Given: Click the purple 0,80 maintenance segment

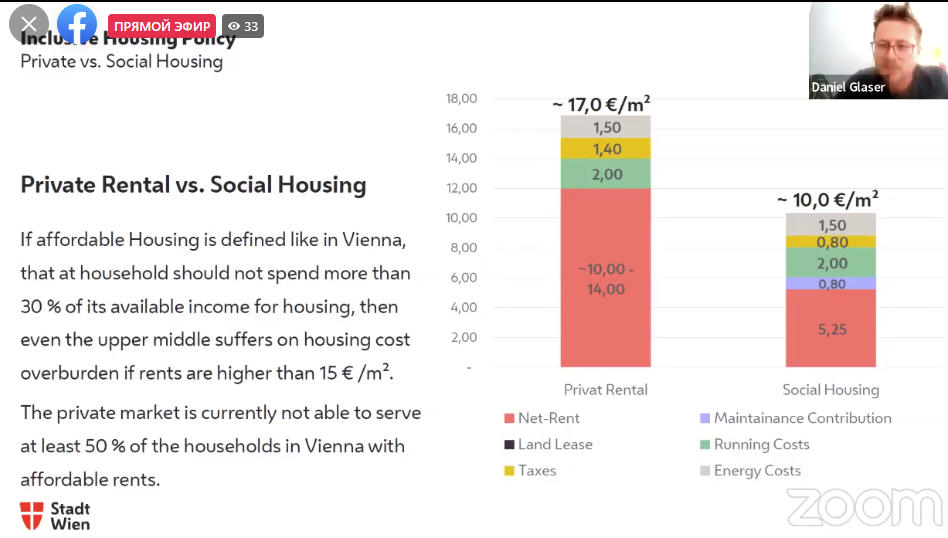Looking at the screenshot, I should tap(830, 284).
